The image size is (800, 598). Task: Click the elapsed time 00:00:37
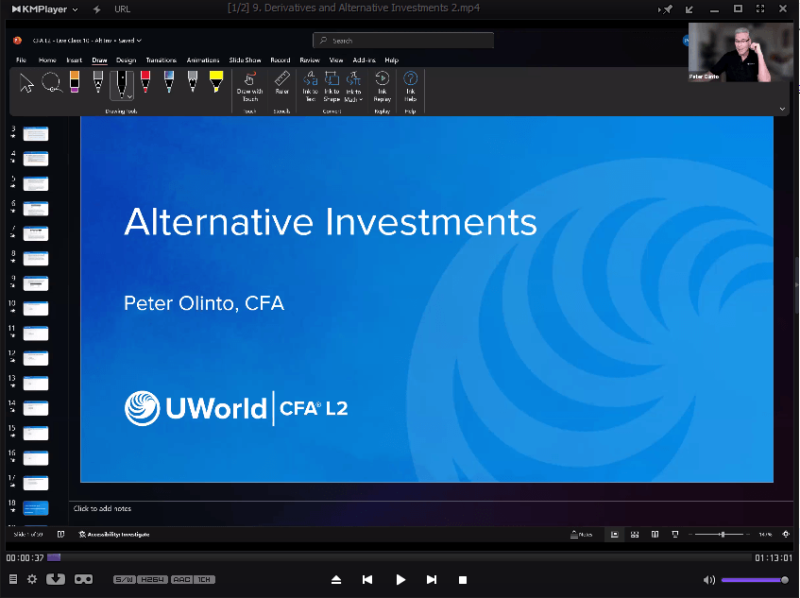click(24, 558)
